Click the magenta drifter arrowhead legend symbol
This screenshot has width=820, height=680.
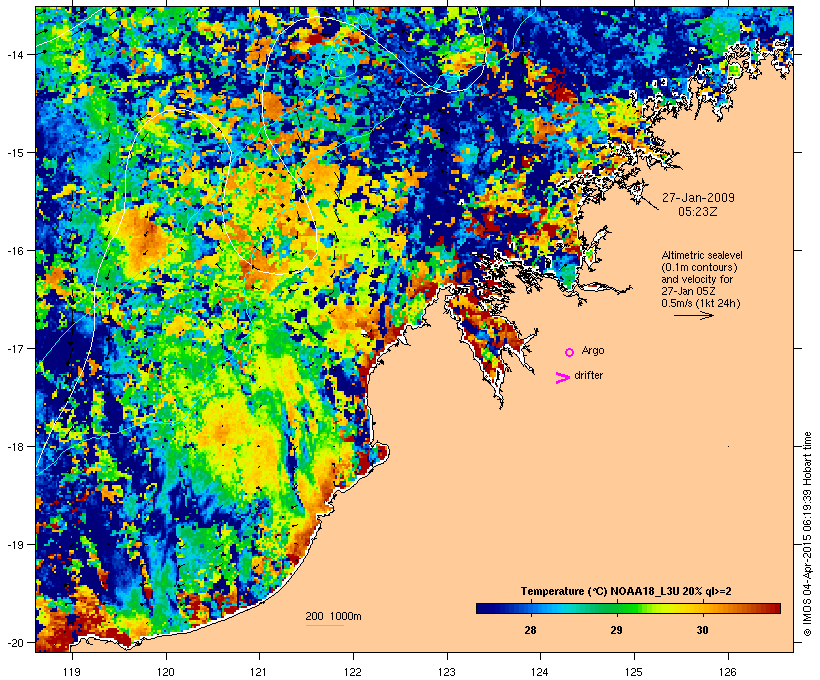[562, 378]
